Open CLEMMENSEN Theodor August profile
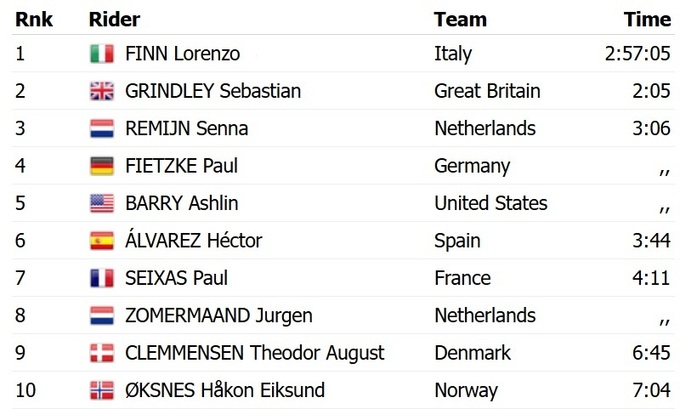 (254, 353)
